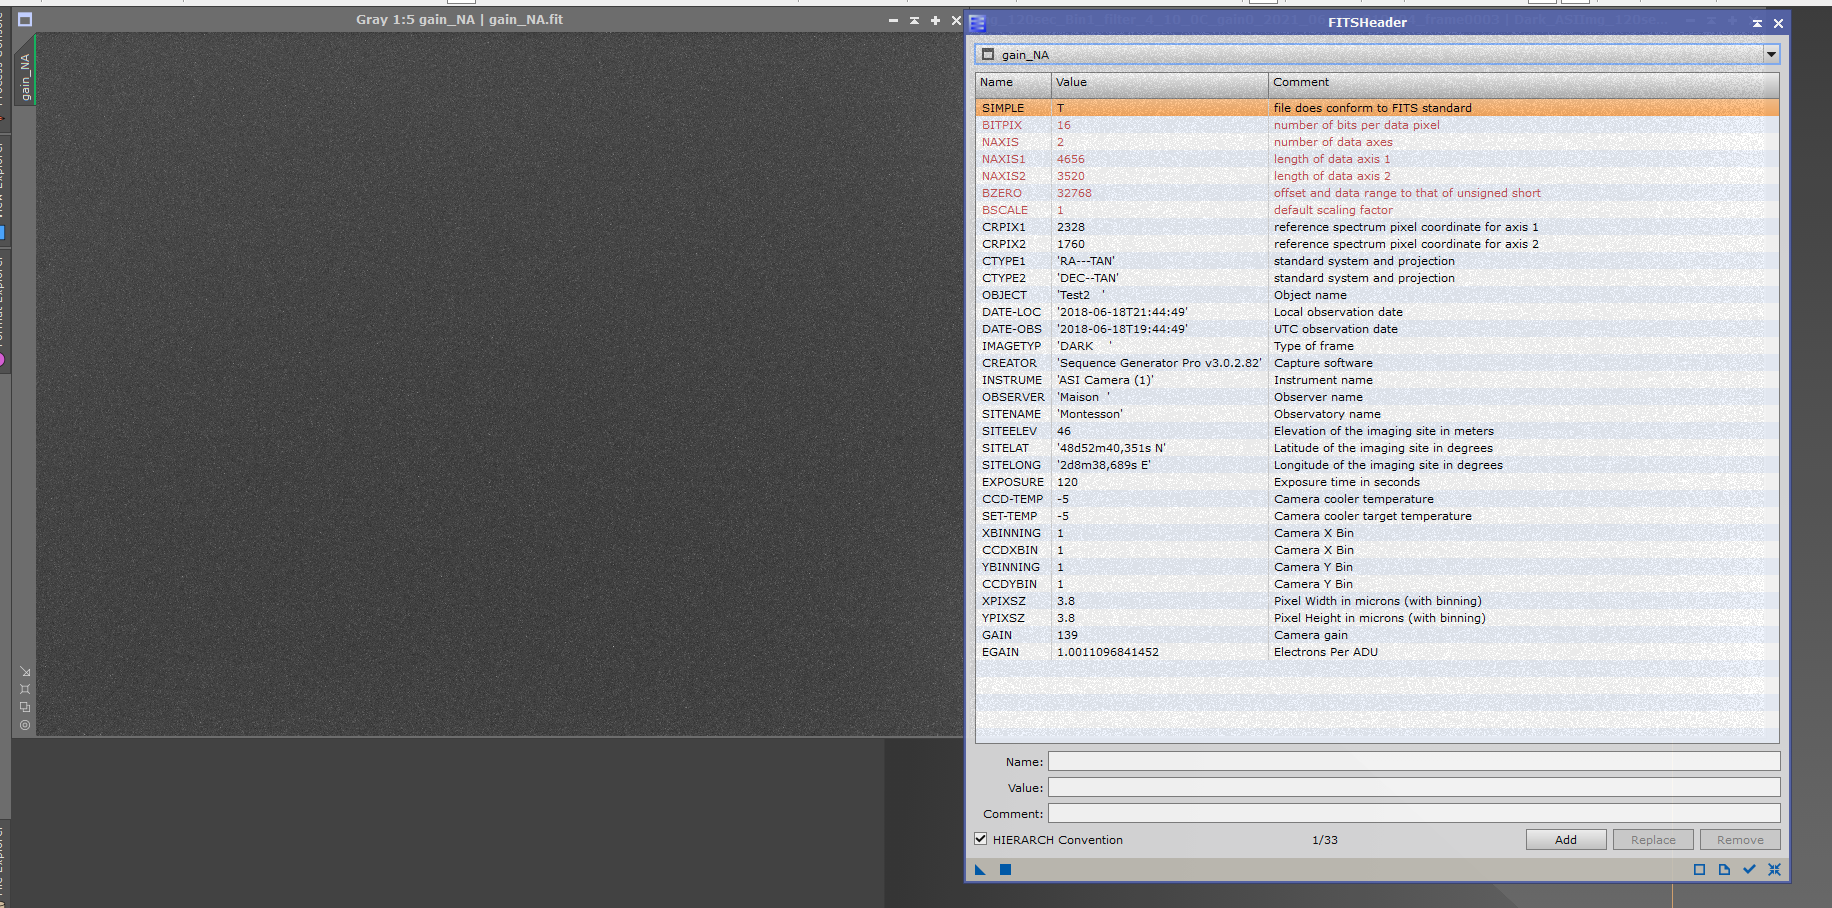Click the hollow square icon in FITSHeader bottom bar

click(1699, 870)
